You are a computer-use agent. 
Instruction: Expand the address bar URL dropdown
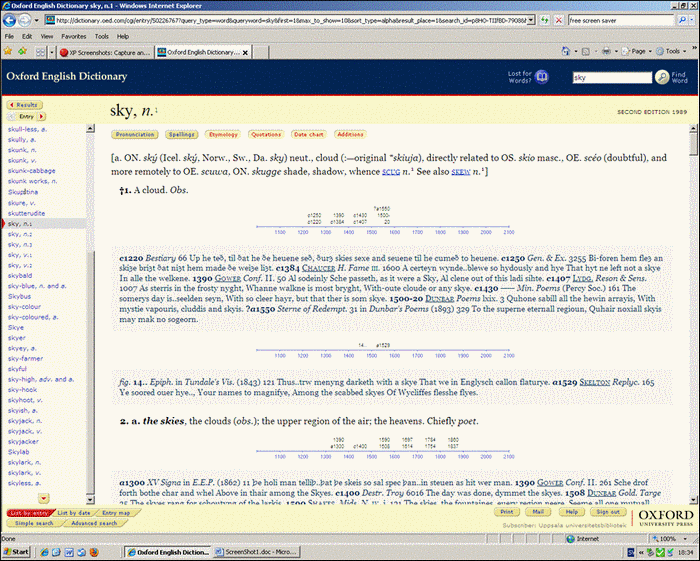(x=529, y=19)
